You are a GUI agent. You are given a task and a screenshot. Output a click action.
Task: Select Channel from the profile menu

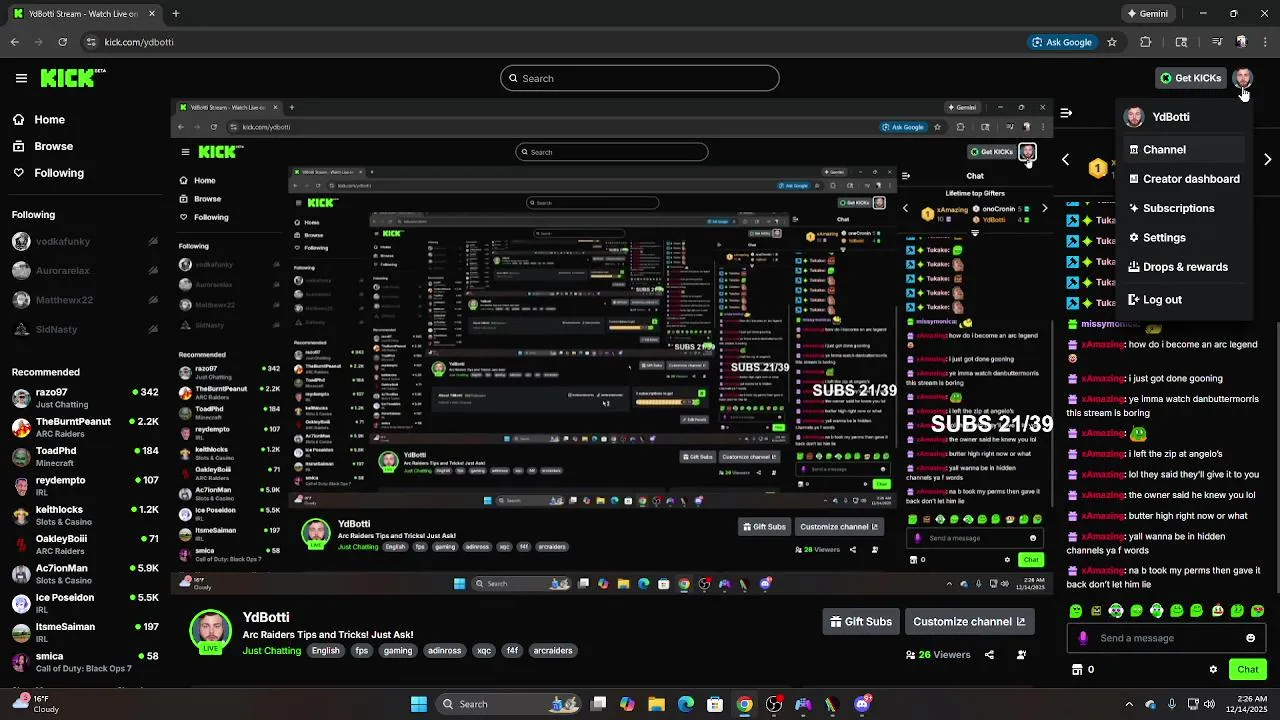[1185, 150]
